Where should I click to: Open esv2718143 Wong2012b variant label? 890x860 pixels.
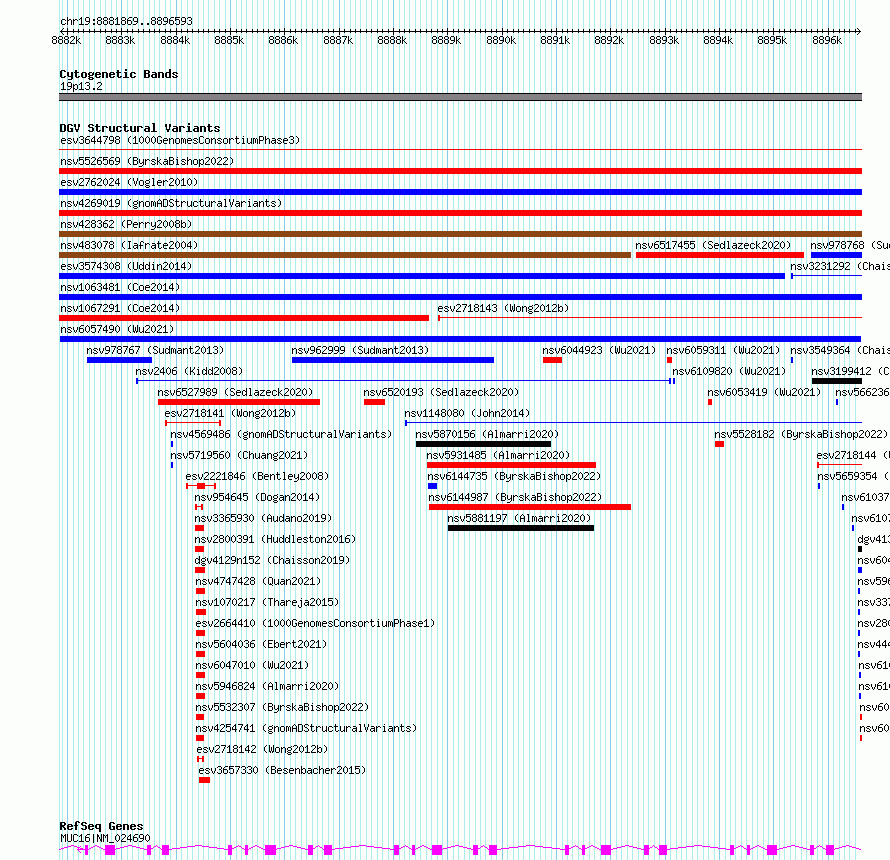503,308
